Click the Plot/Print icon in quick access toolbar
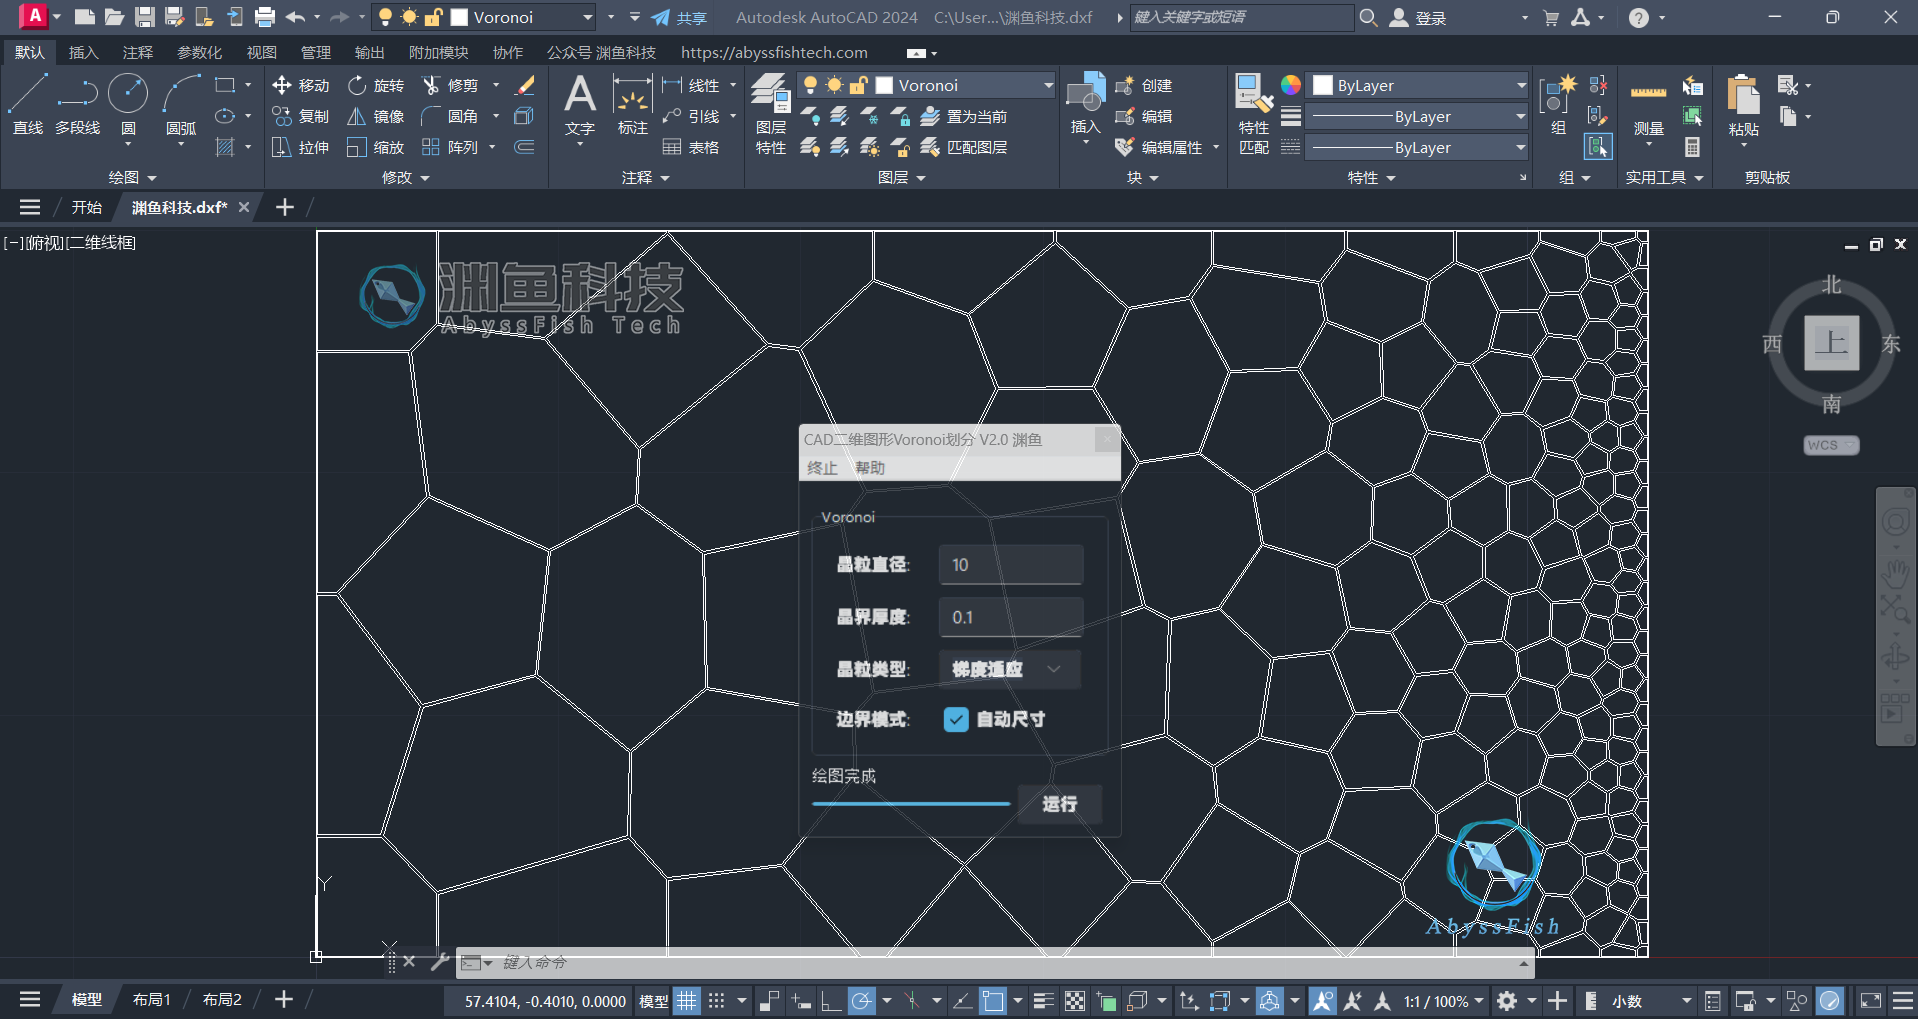 265,17
